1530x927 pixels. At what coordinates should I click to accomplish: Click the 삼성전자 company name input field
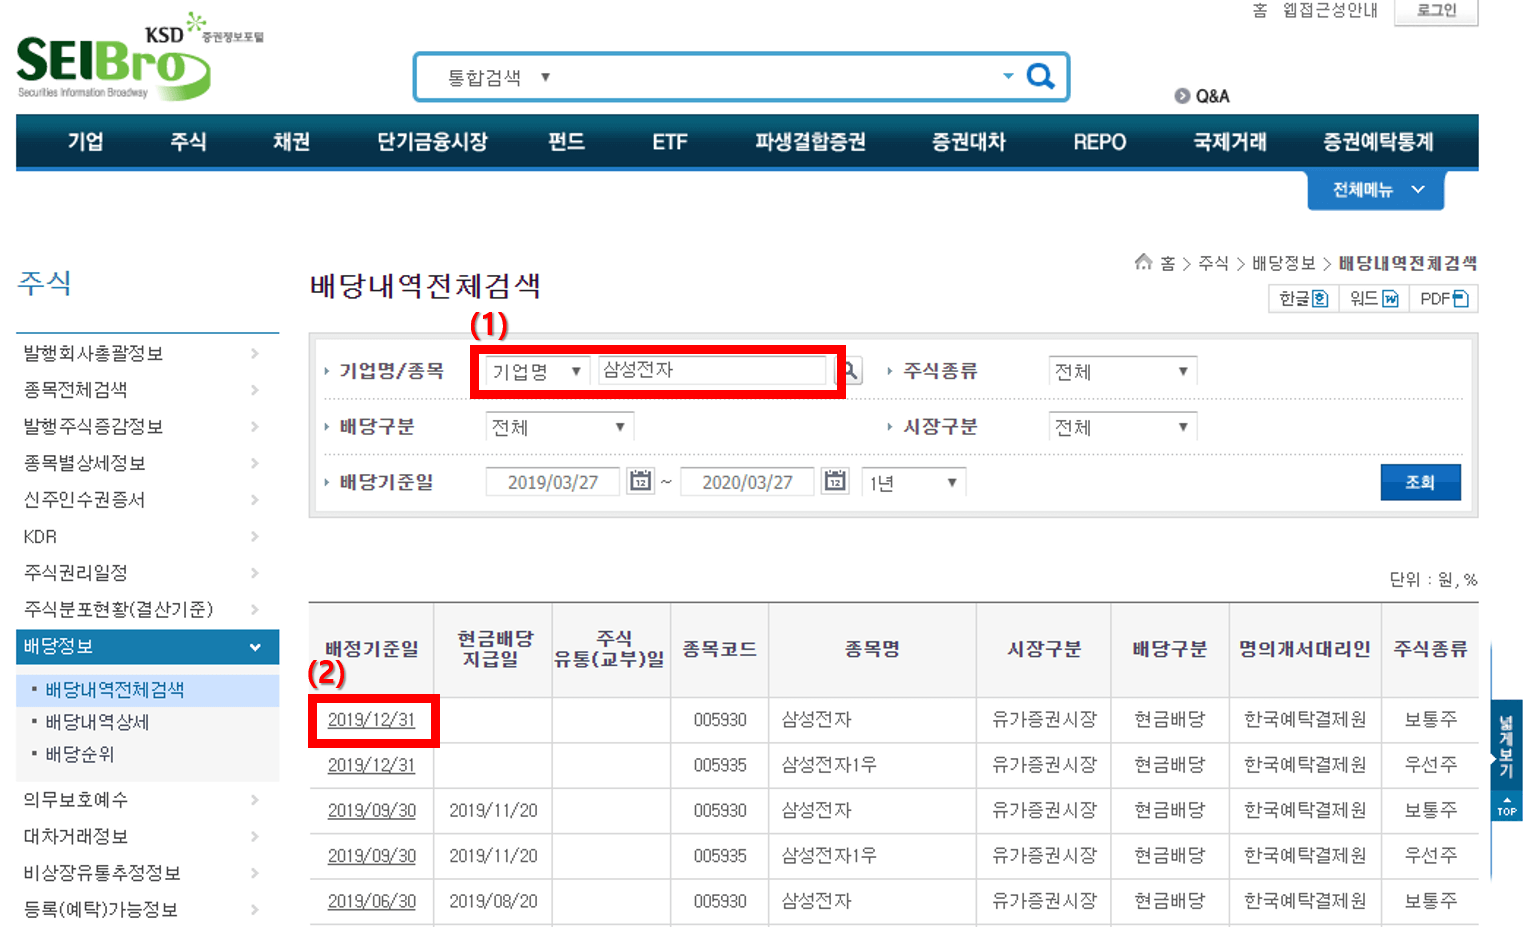713,370
